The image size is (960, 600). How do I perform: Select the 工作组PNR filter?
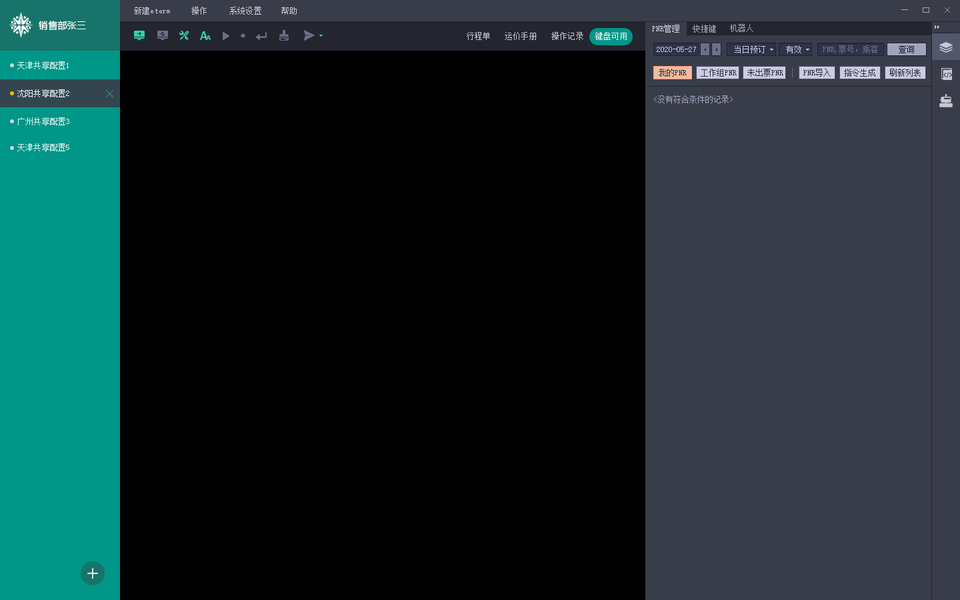pyautogui.click(x=718, y=73)
